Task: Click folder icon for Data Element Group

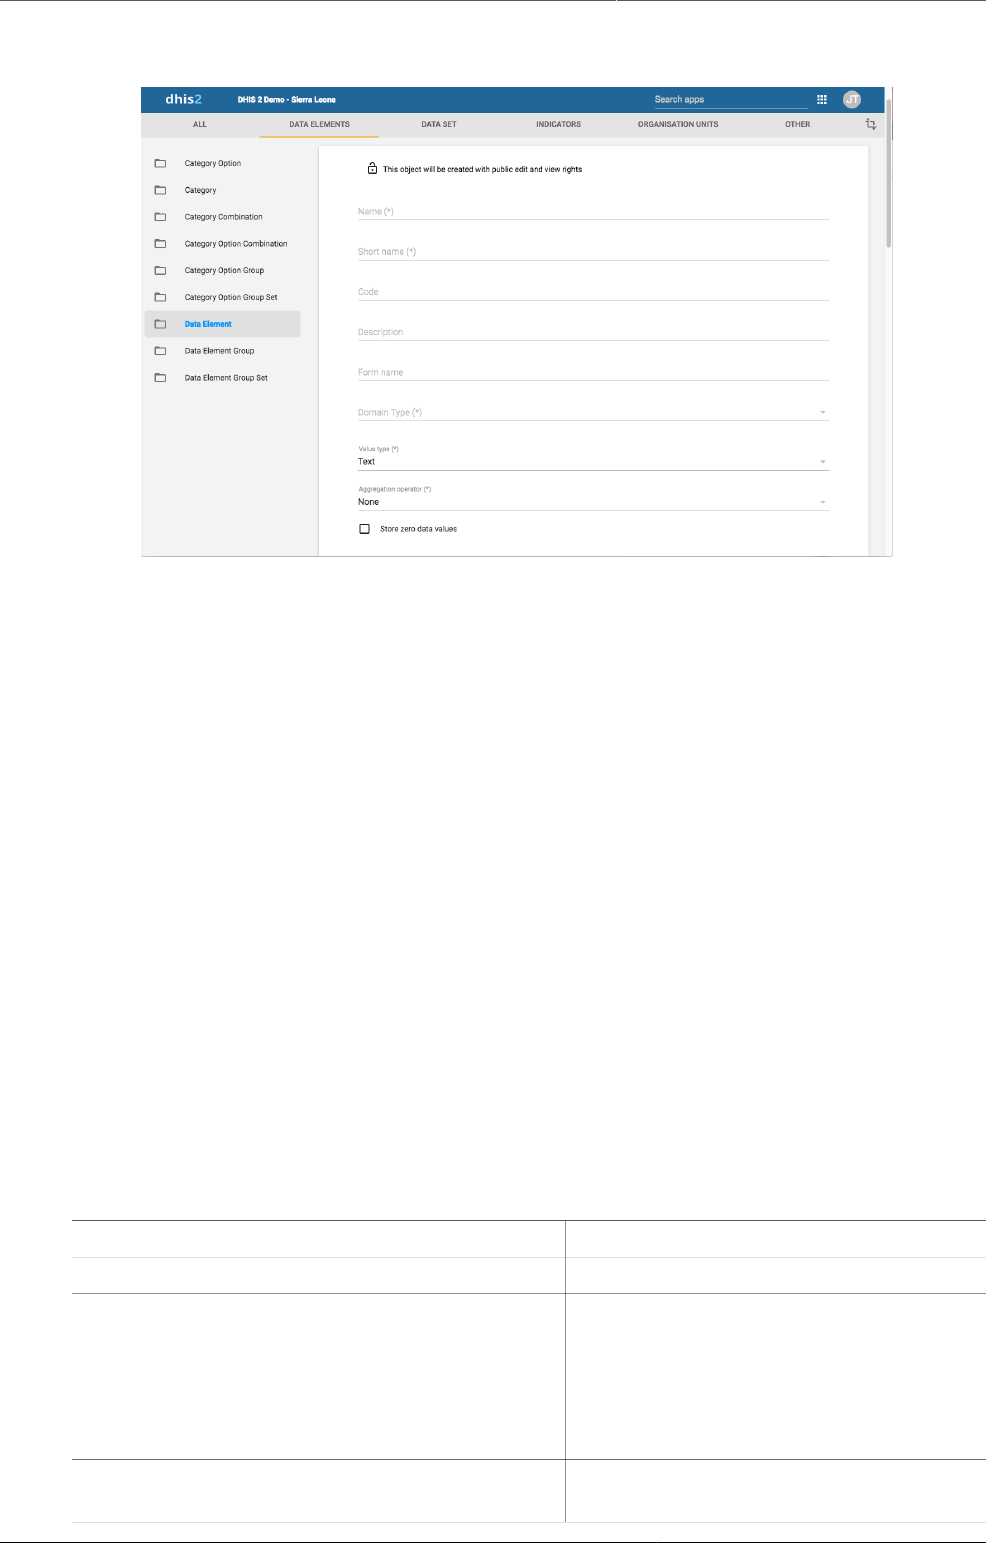Action: (160, 351)
